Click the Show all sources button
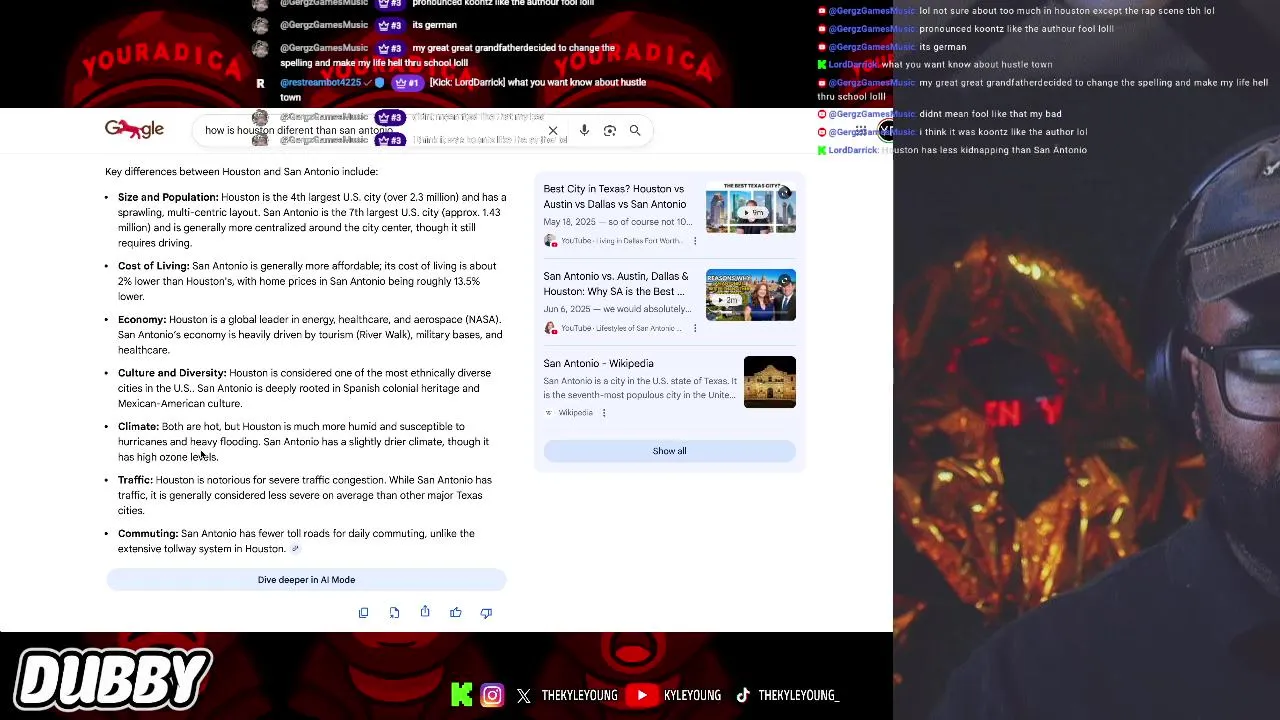This screenshot has width=1280, height=720. tap(669, 451)
